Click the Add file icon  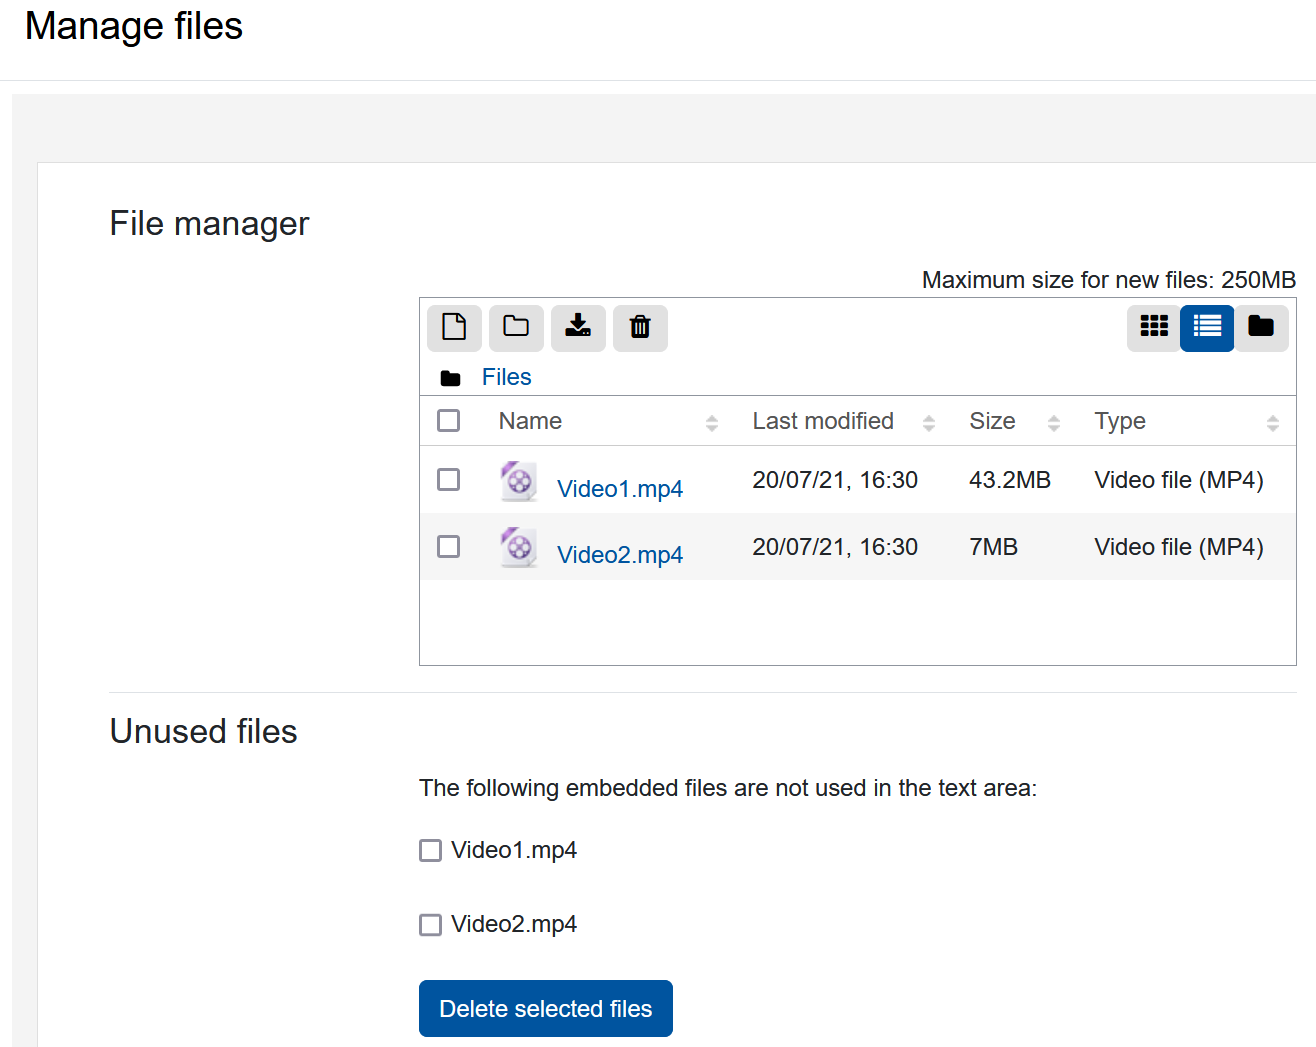[x=454, y=328]
